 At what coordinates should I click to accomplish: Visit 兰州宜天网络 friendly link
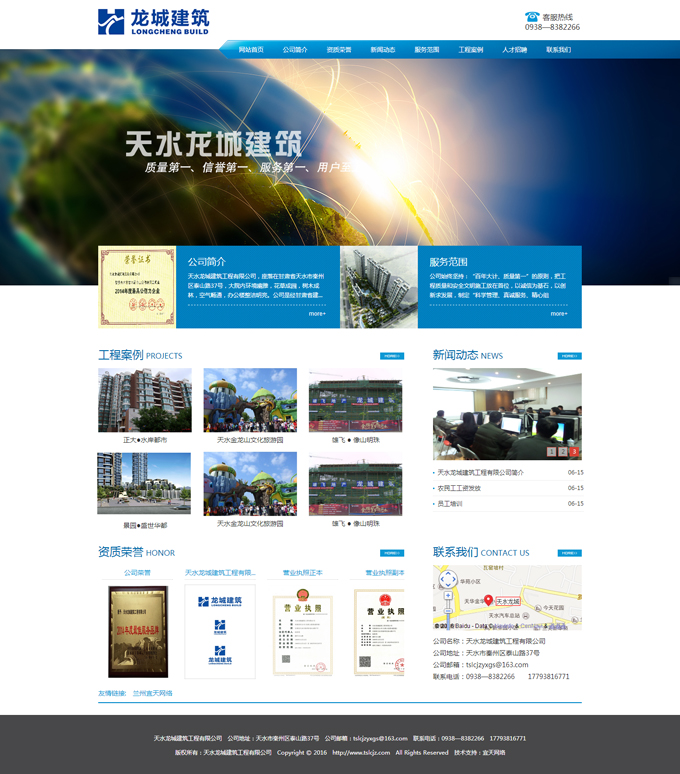tap(149, 693)
